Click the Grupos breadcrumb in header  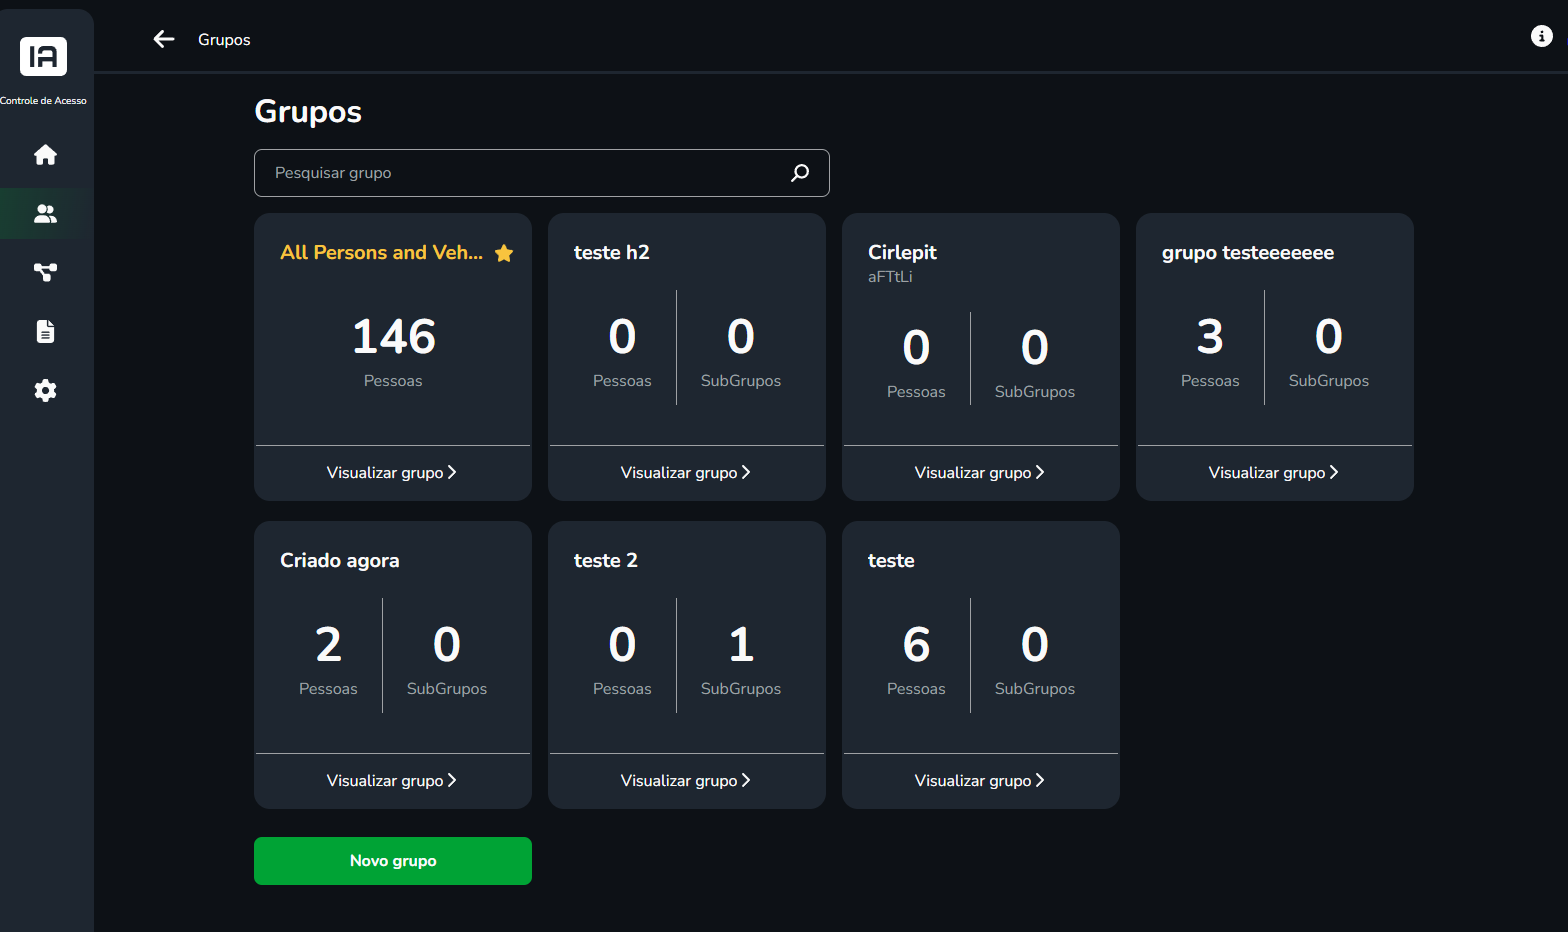pyautogui.click(x=224, y=40)
